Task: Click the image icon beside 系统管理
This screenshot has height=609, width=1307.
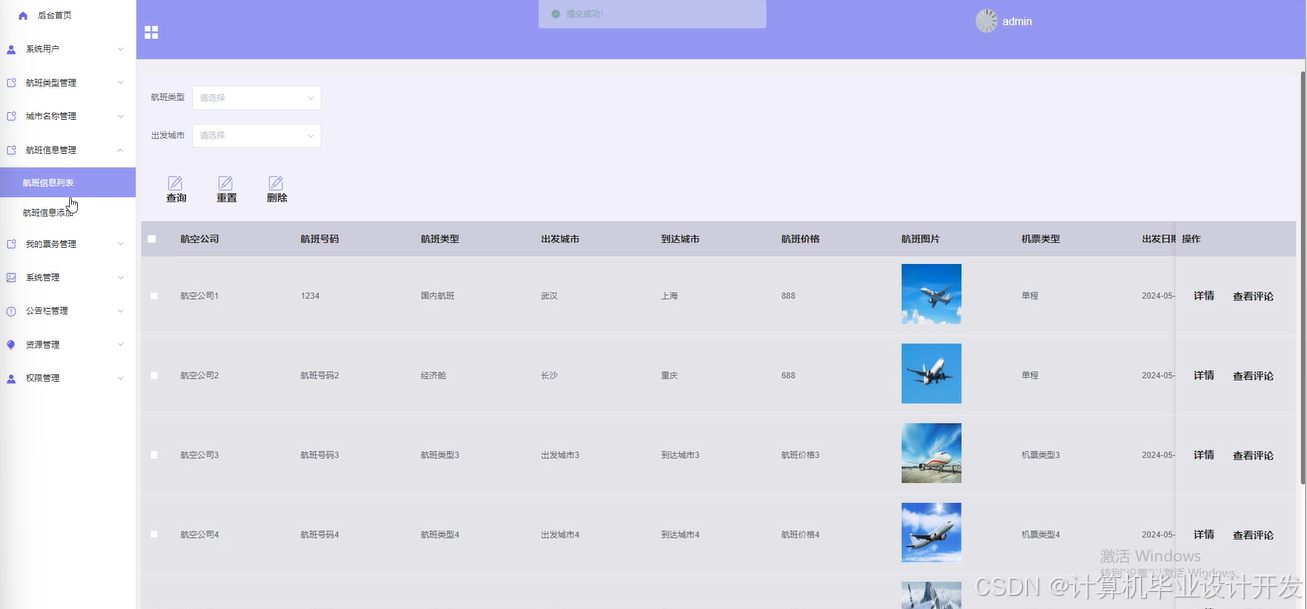Action: [x=11, y=277]
